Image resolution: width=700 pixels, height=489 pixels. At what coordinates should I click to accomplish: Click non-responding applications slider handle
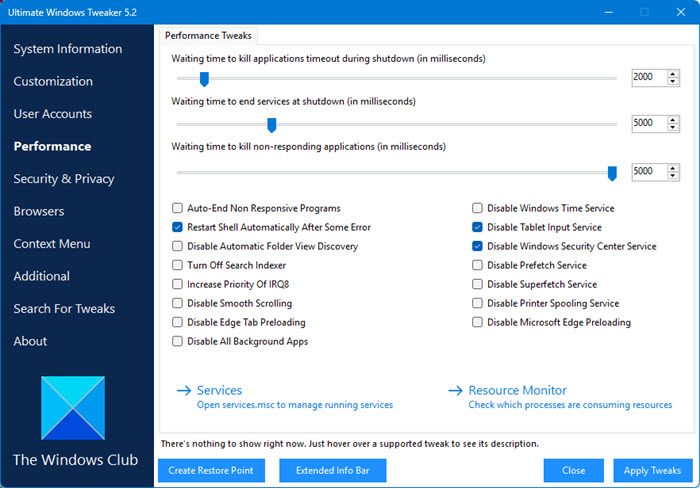click(x=612, y=173)
